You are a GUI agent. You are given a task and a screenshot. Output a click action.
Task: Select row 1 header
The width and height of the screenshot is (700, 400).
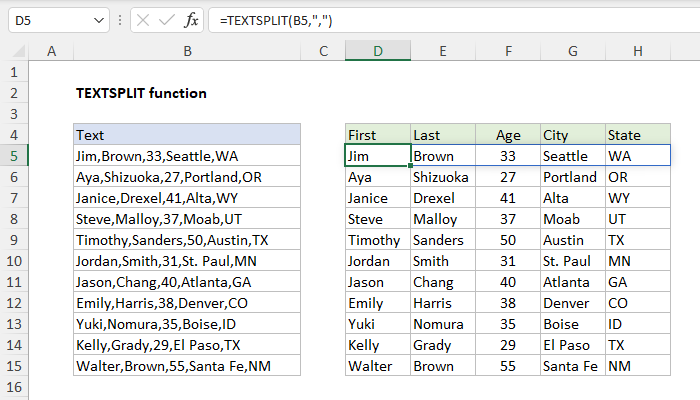click(14, 72)
